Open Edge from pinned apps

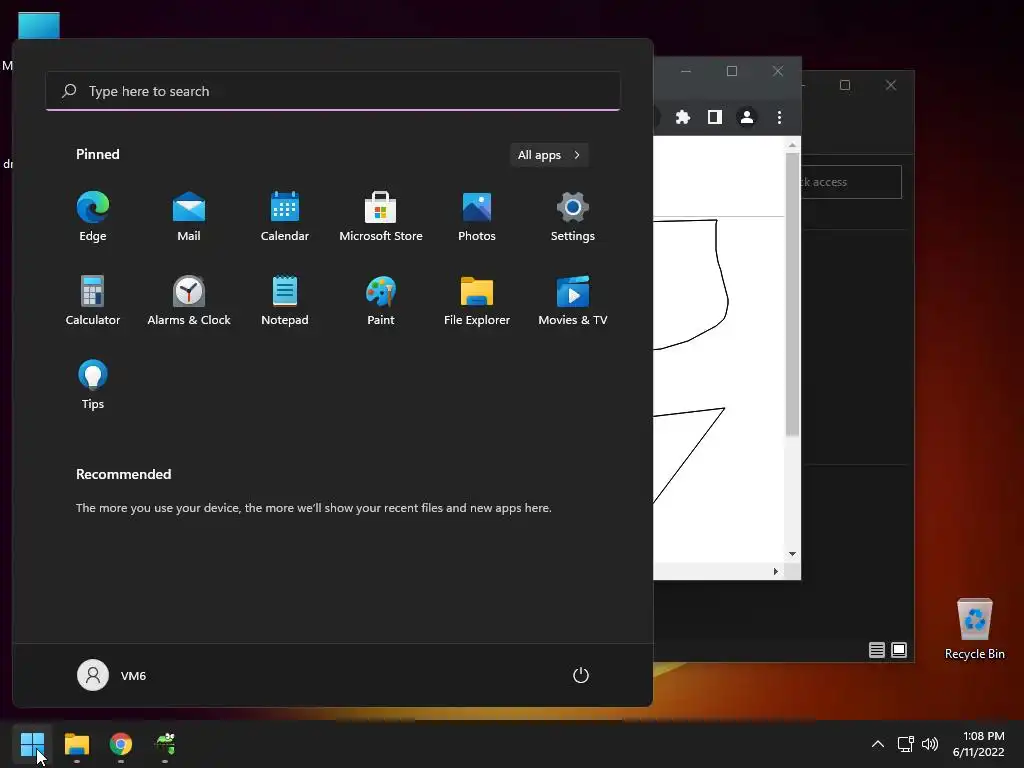coord(93,217)
